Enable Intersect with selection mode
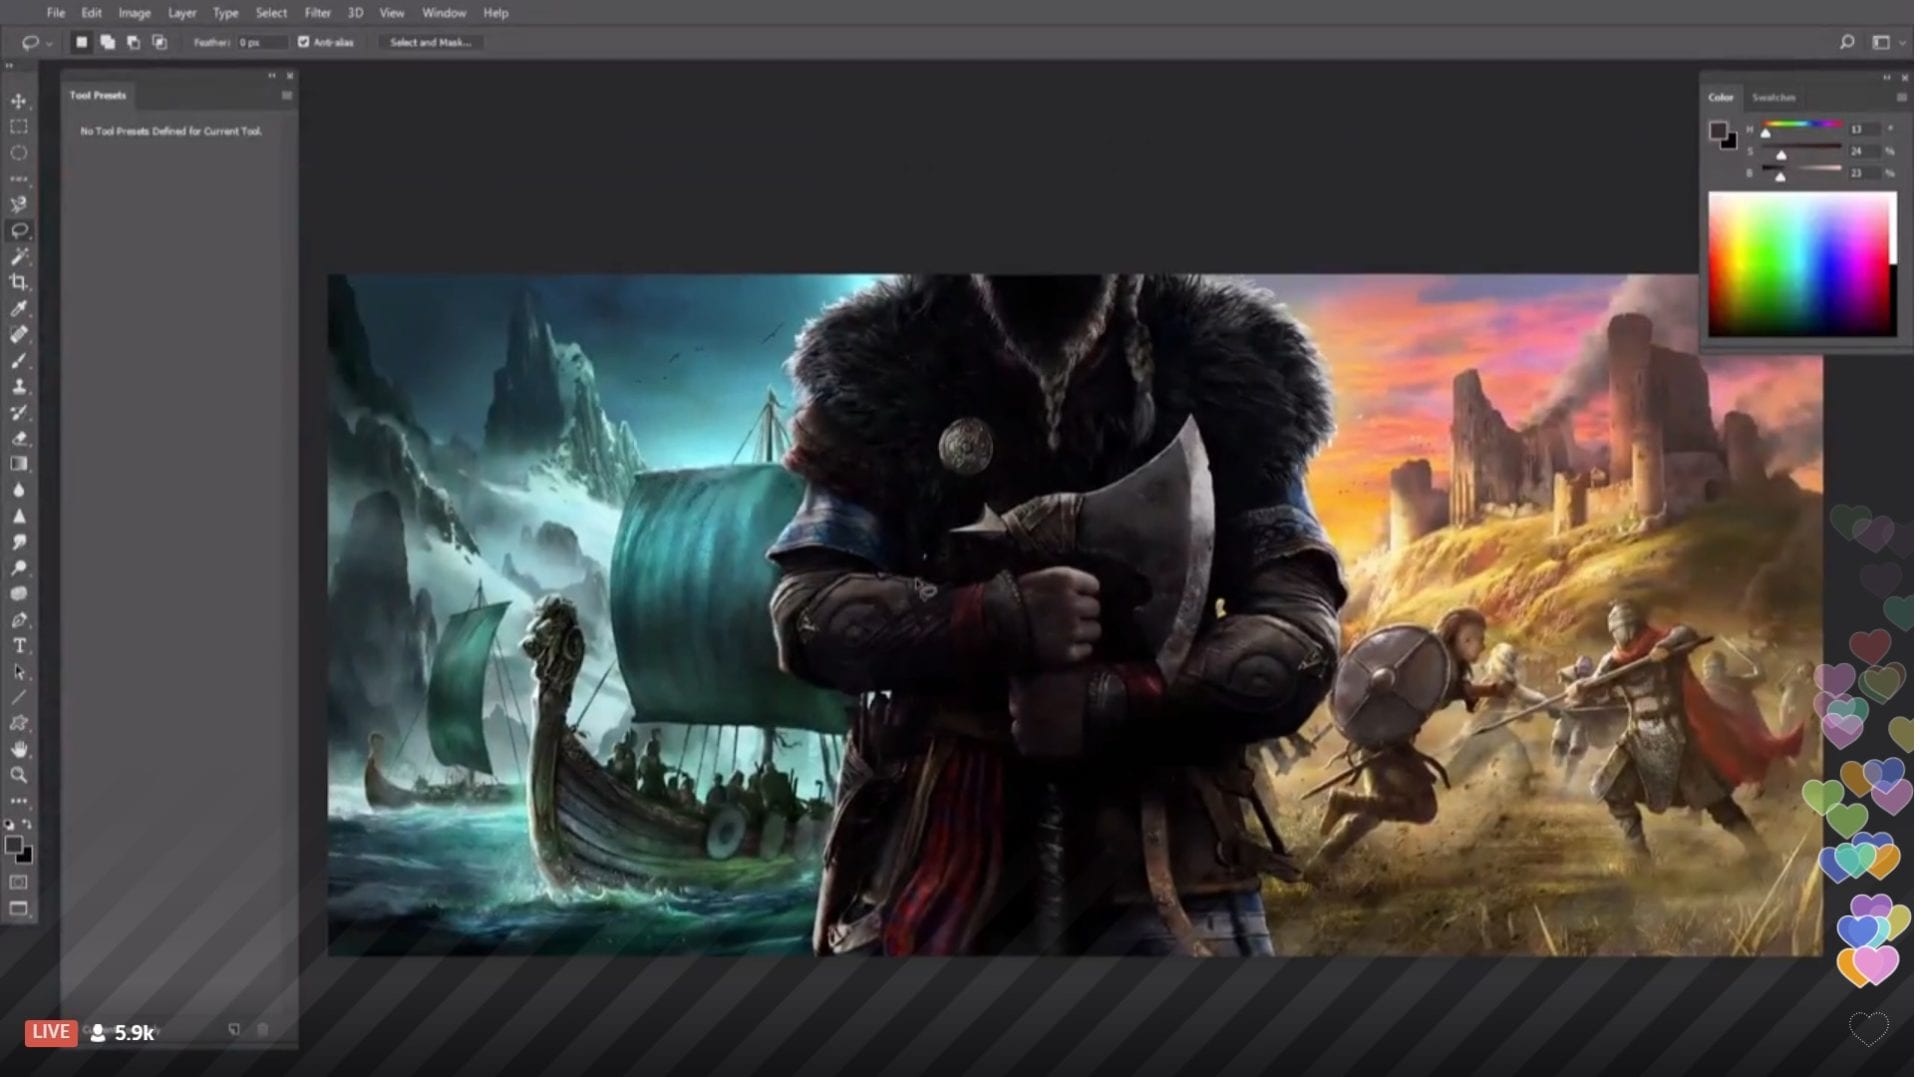Screen dimensions: 1920x1077 point(159,42)
